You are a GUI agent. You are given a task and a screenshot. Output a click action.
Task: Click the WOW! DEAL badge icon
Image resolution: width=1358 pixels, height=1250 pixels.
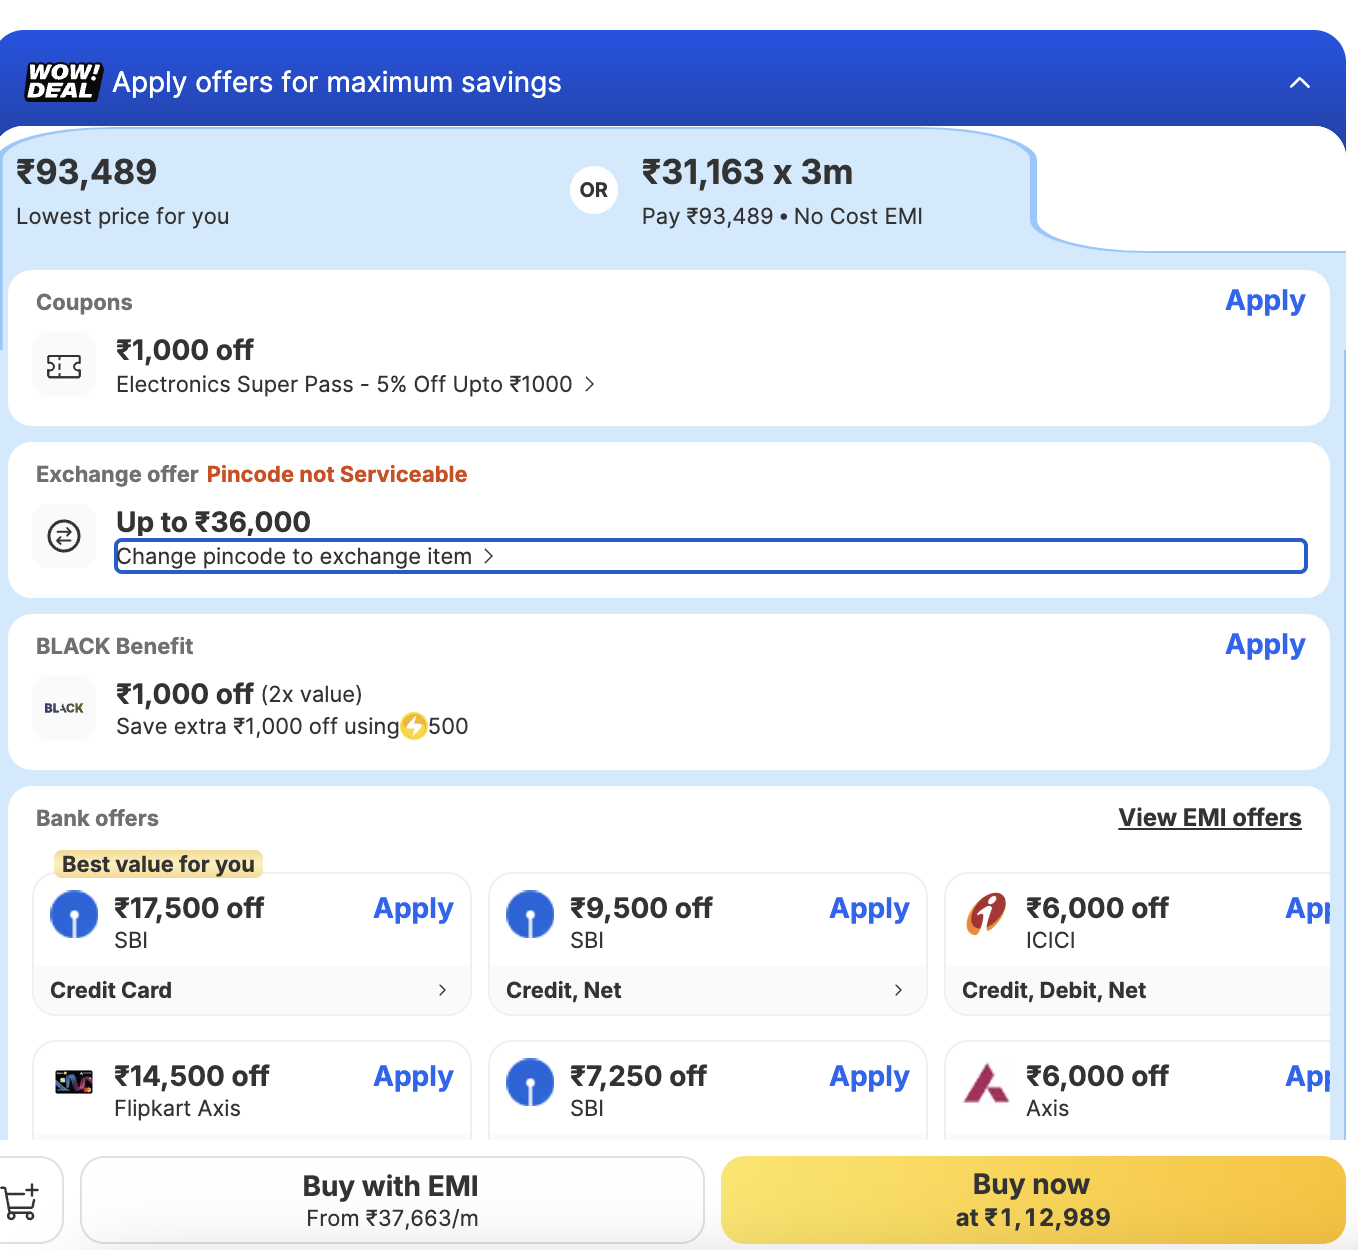tap(63, 82)
